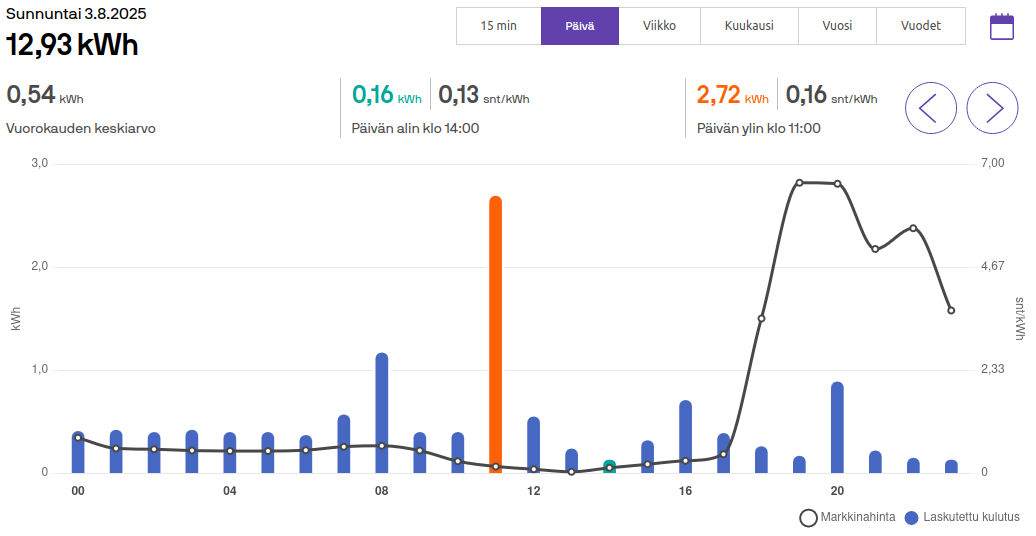This screenshot has height=536, width=1036.
Task: Select the market price point at 23:00
Action: click(951, 310)
